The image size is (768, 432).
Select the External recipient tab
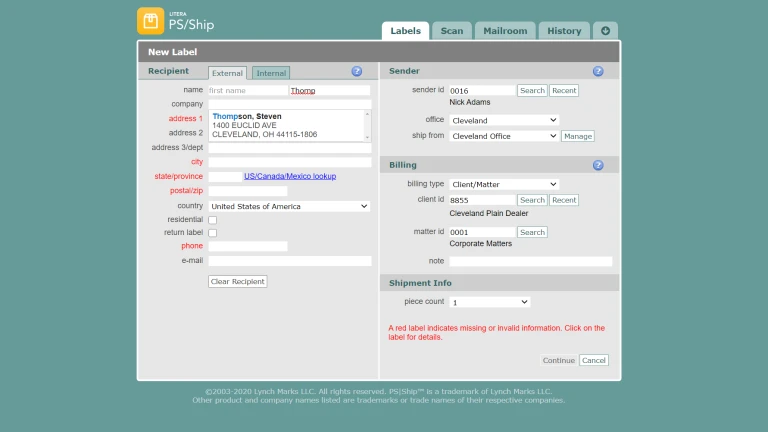coord(227,73)
